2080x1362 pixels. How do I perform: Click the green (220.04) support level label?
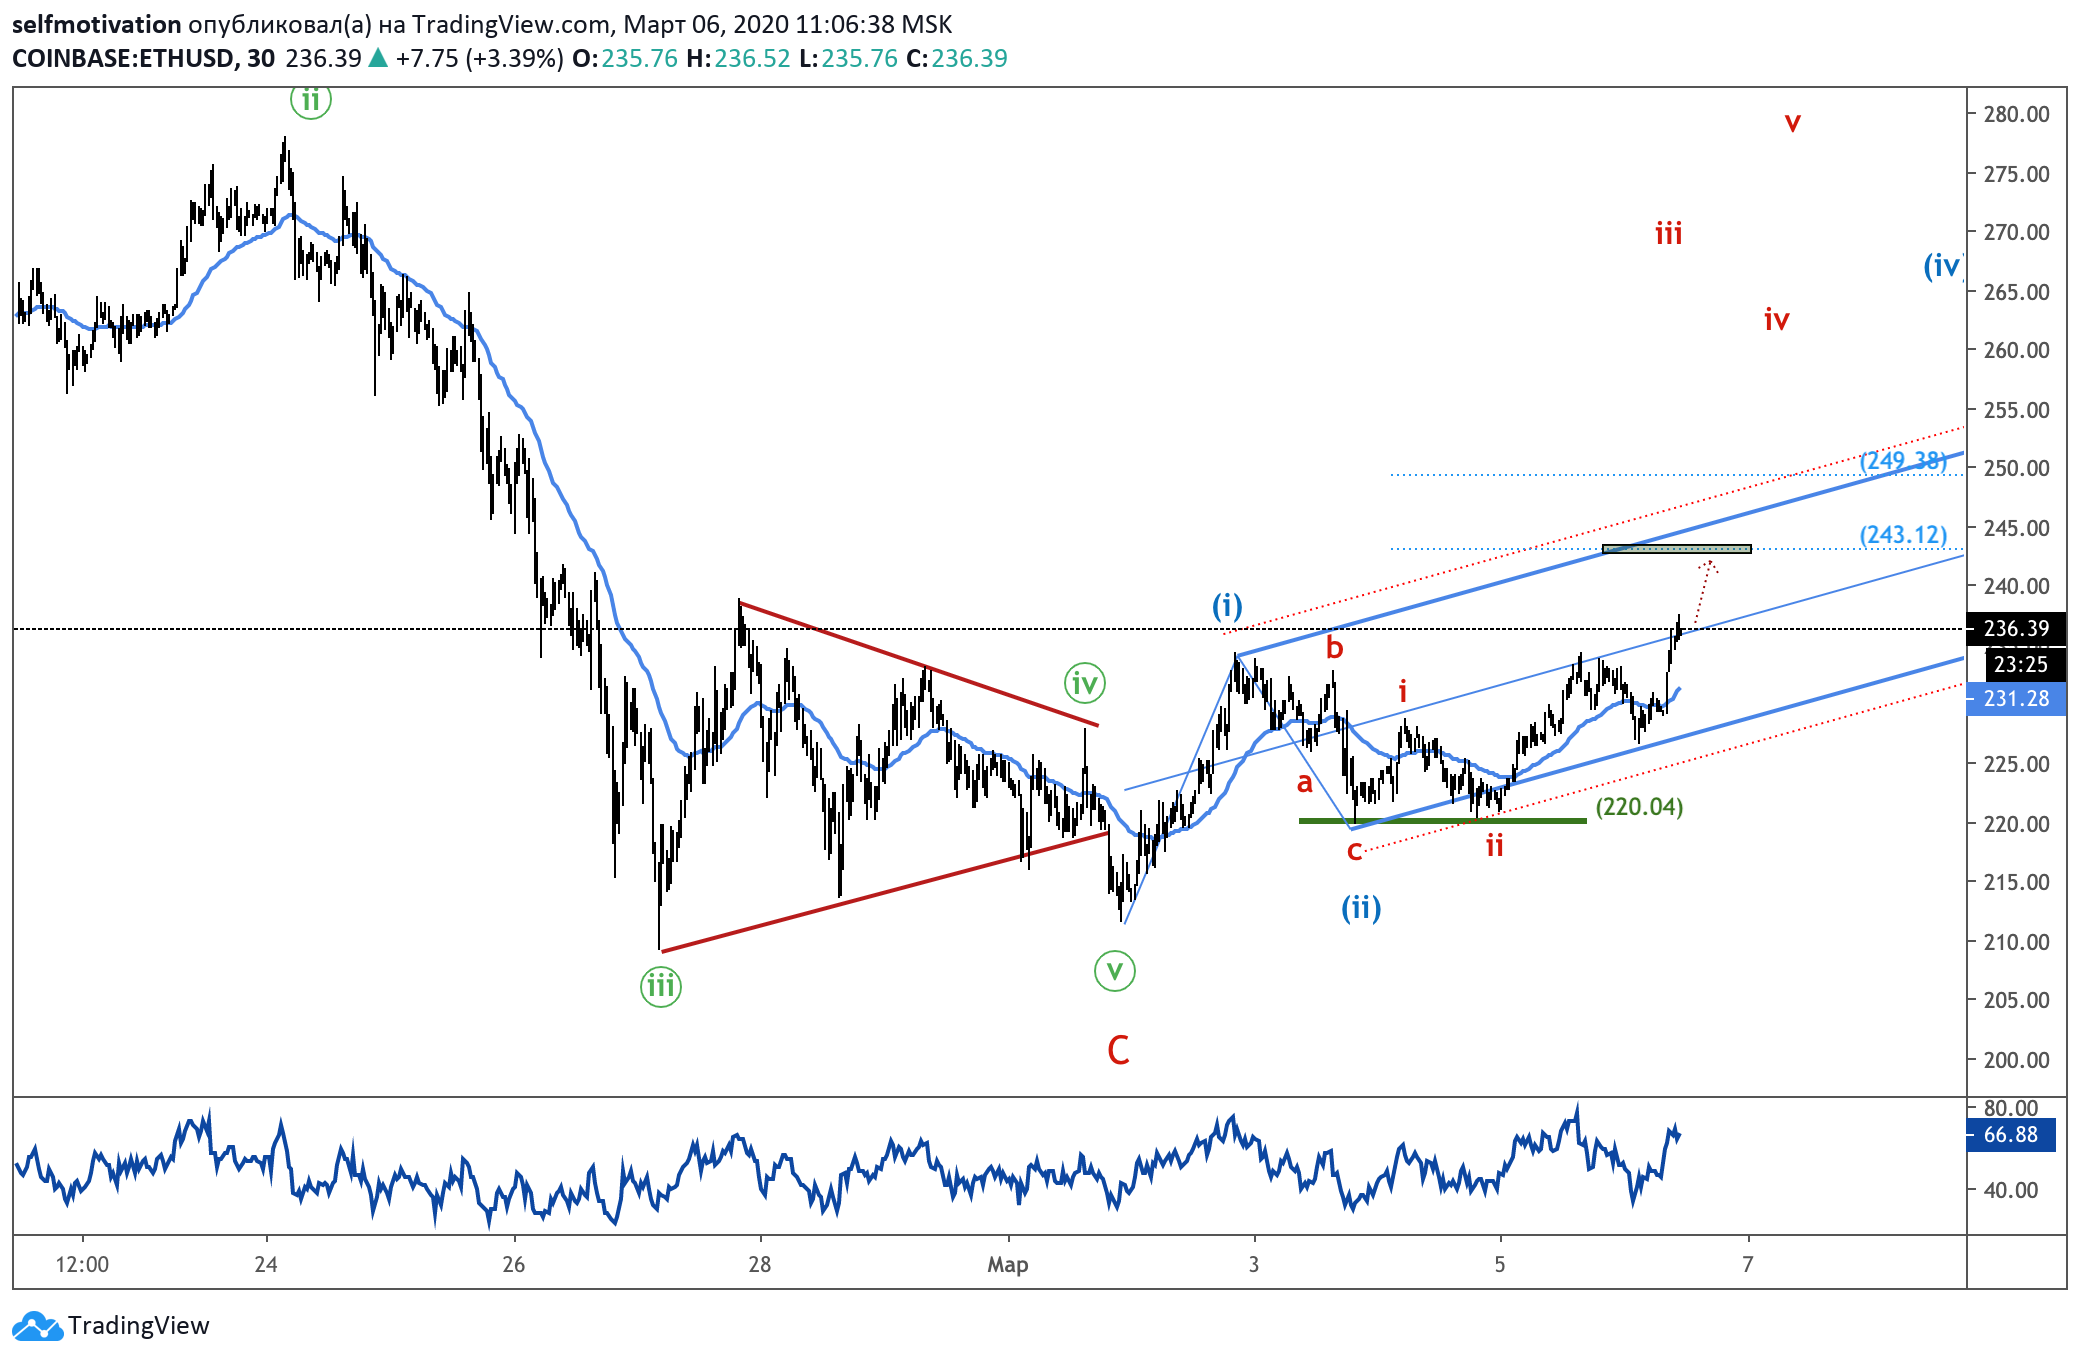1639,806
